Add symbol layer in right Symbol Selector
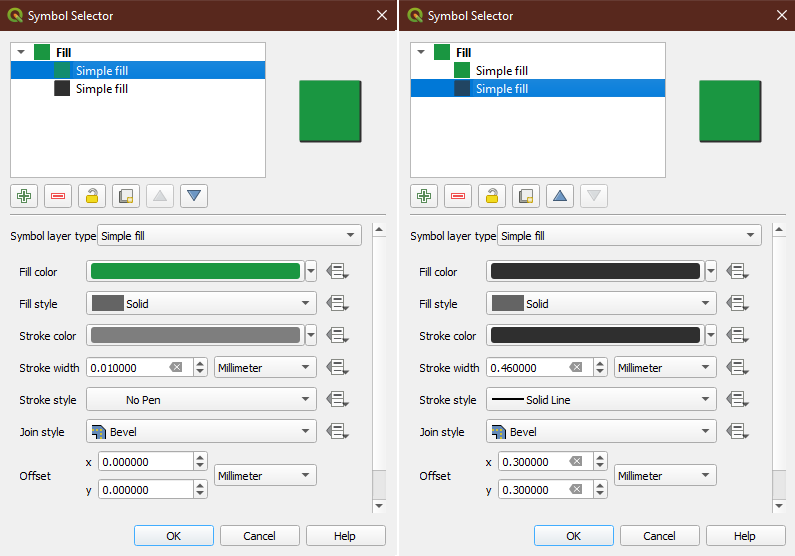Viewport: 795px width, 556px height. click(x=424, y=196)
